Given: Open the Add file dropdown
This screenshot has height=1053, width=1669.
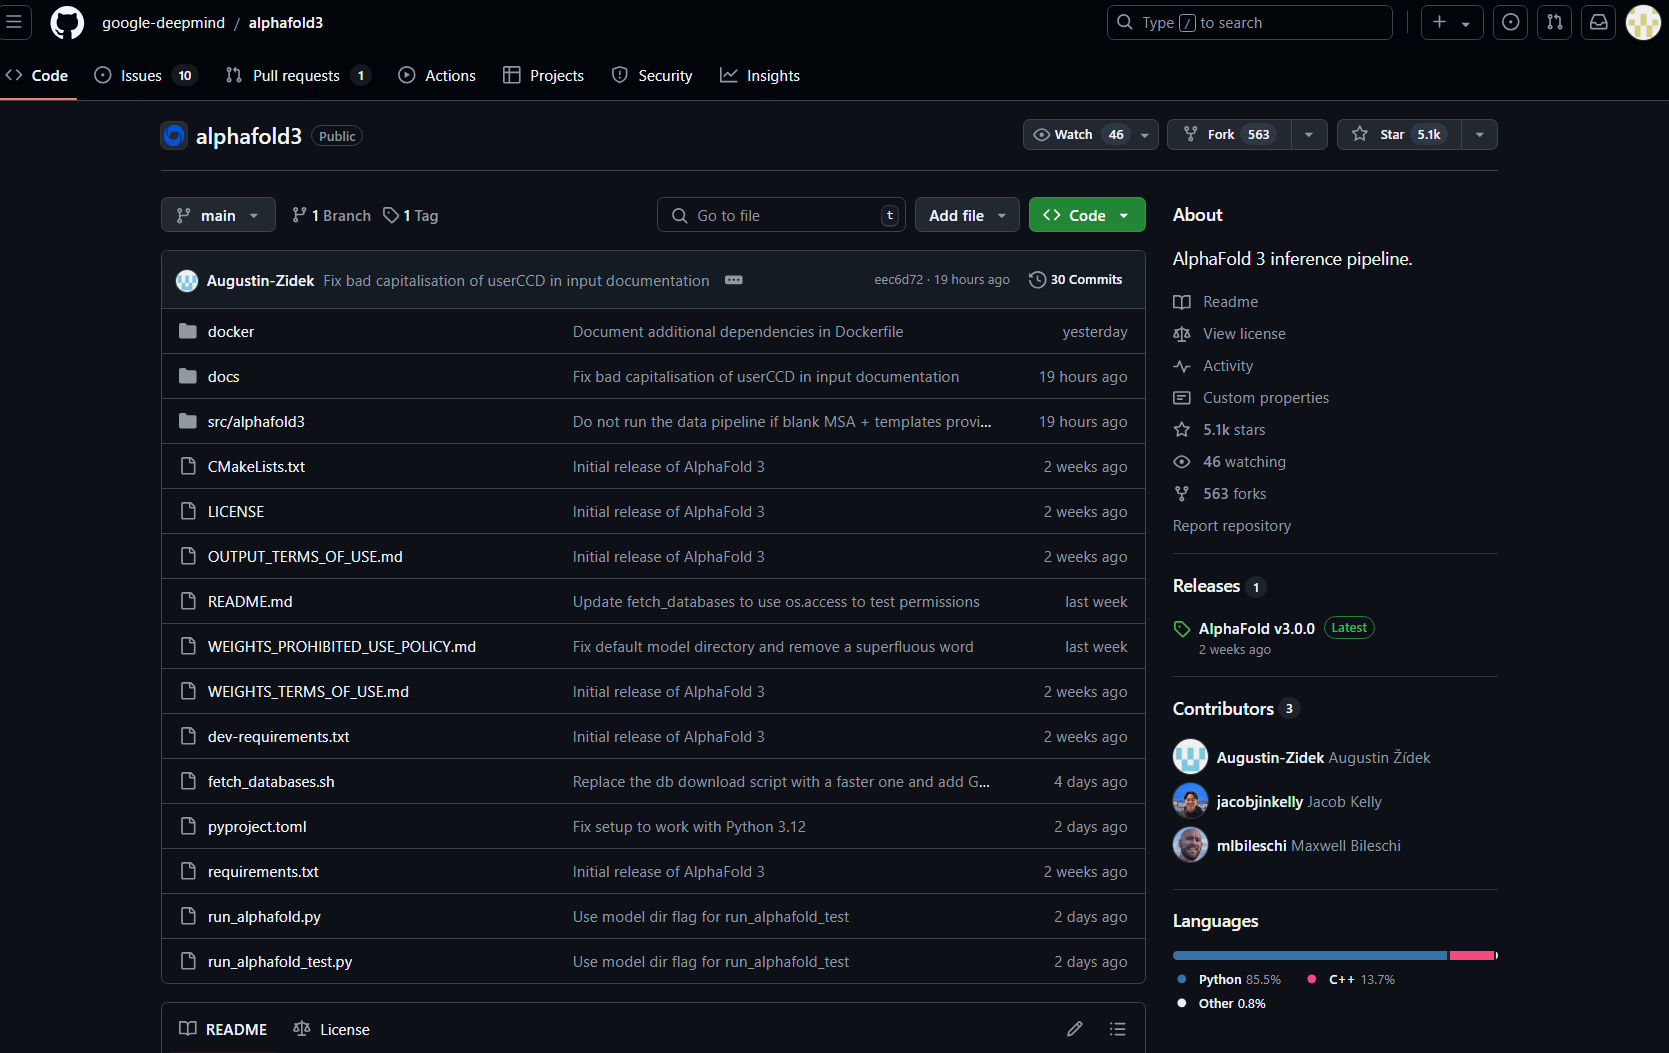Looking at the screenshot, I should (967, 215).
